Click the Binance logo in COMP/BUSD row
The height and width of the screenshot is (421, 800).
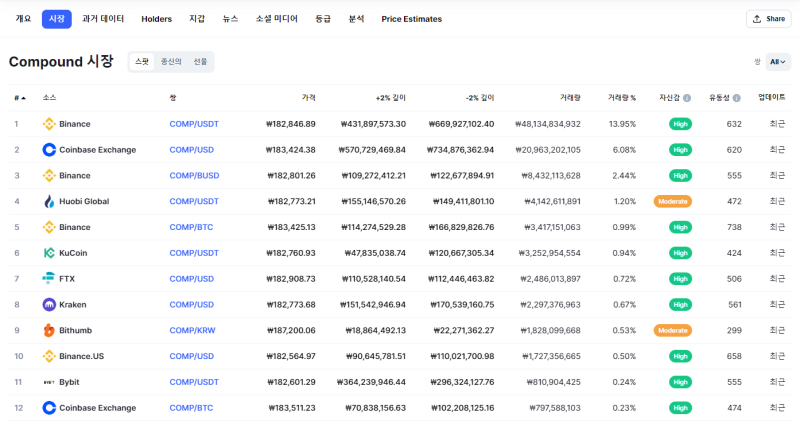[x=49, y=176]
